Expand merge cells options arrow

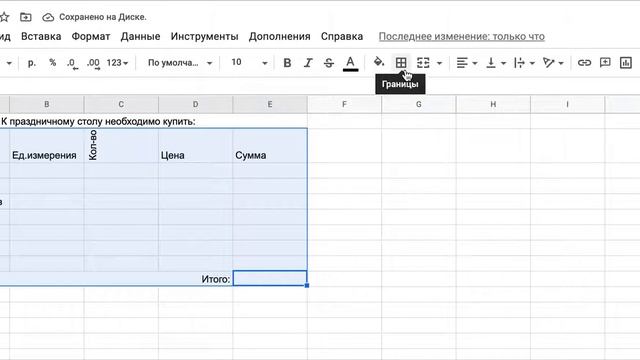pos(439,63)
